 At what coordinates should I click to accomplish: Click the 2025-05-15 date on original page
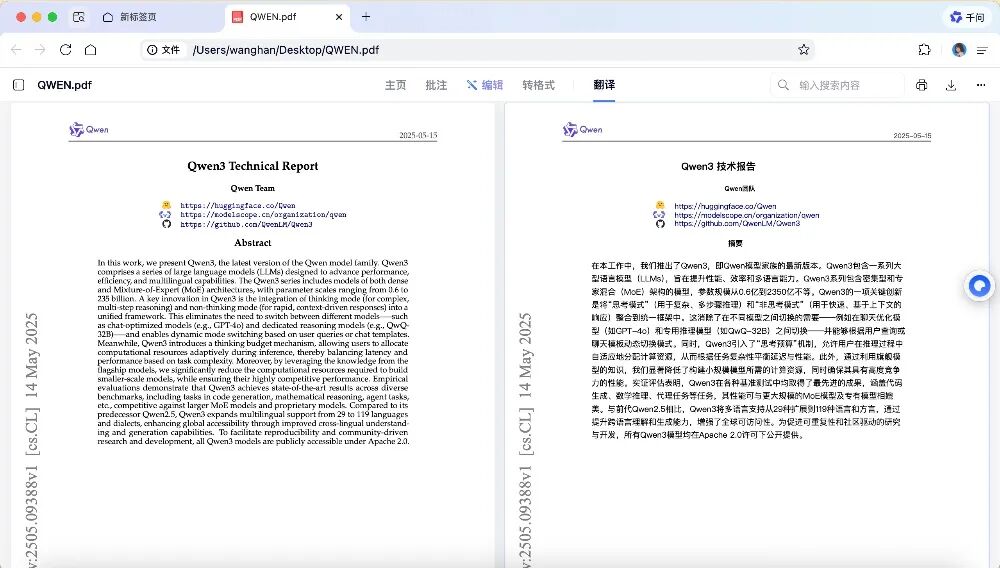tap(418, 135)
